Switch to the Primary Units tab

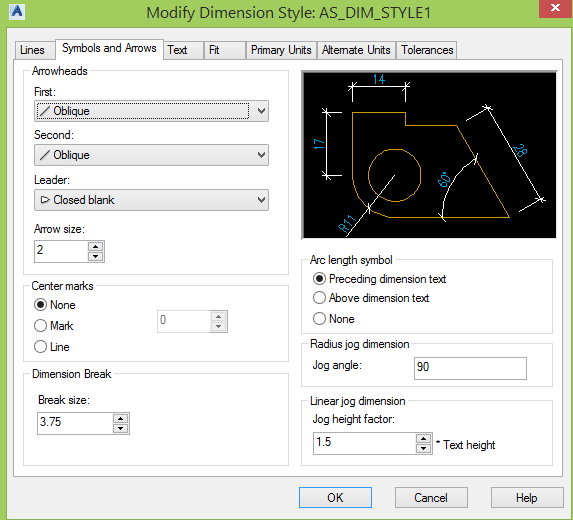281,50
